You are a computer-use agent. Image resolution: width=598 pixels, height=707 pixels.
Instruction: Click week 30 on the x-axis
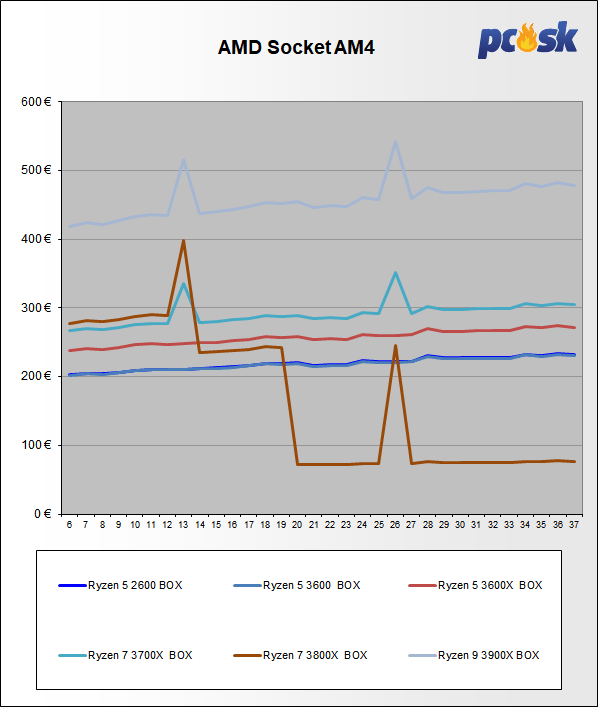[460, 525]
